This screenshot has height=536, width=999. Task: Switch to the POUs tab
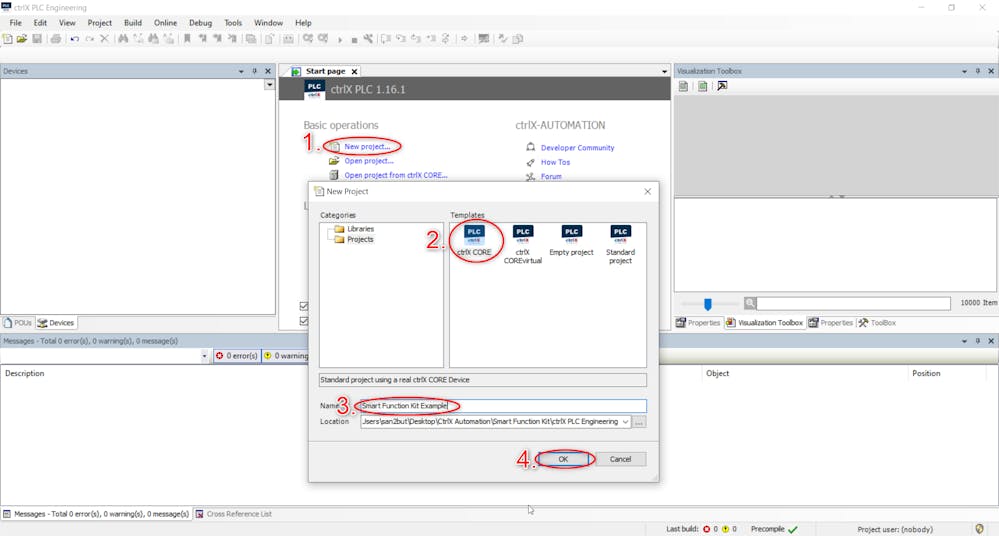click(x=17, y=322)
